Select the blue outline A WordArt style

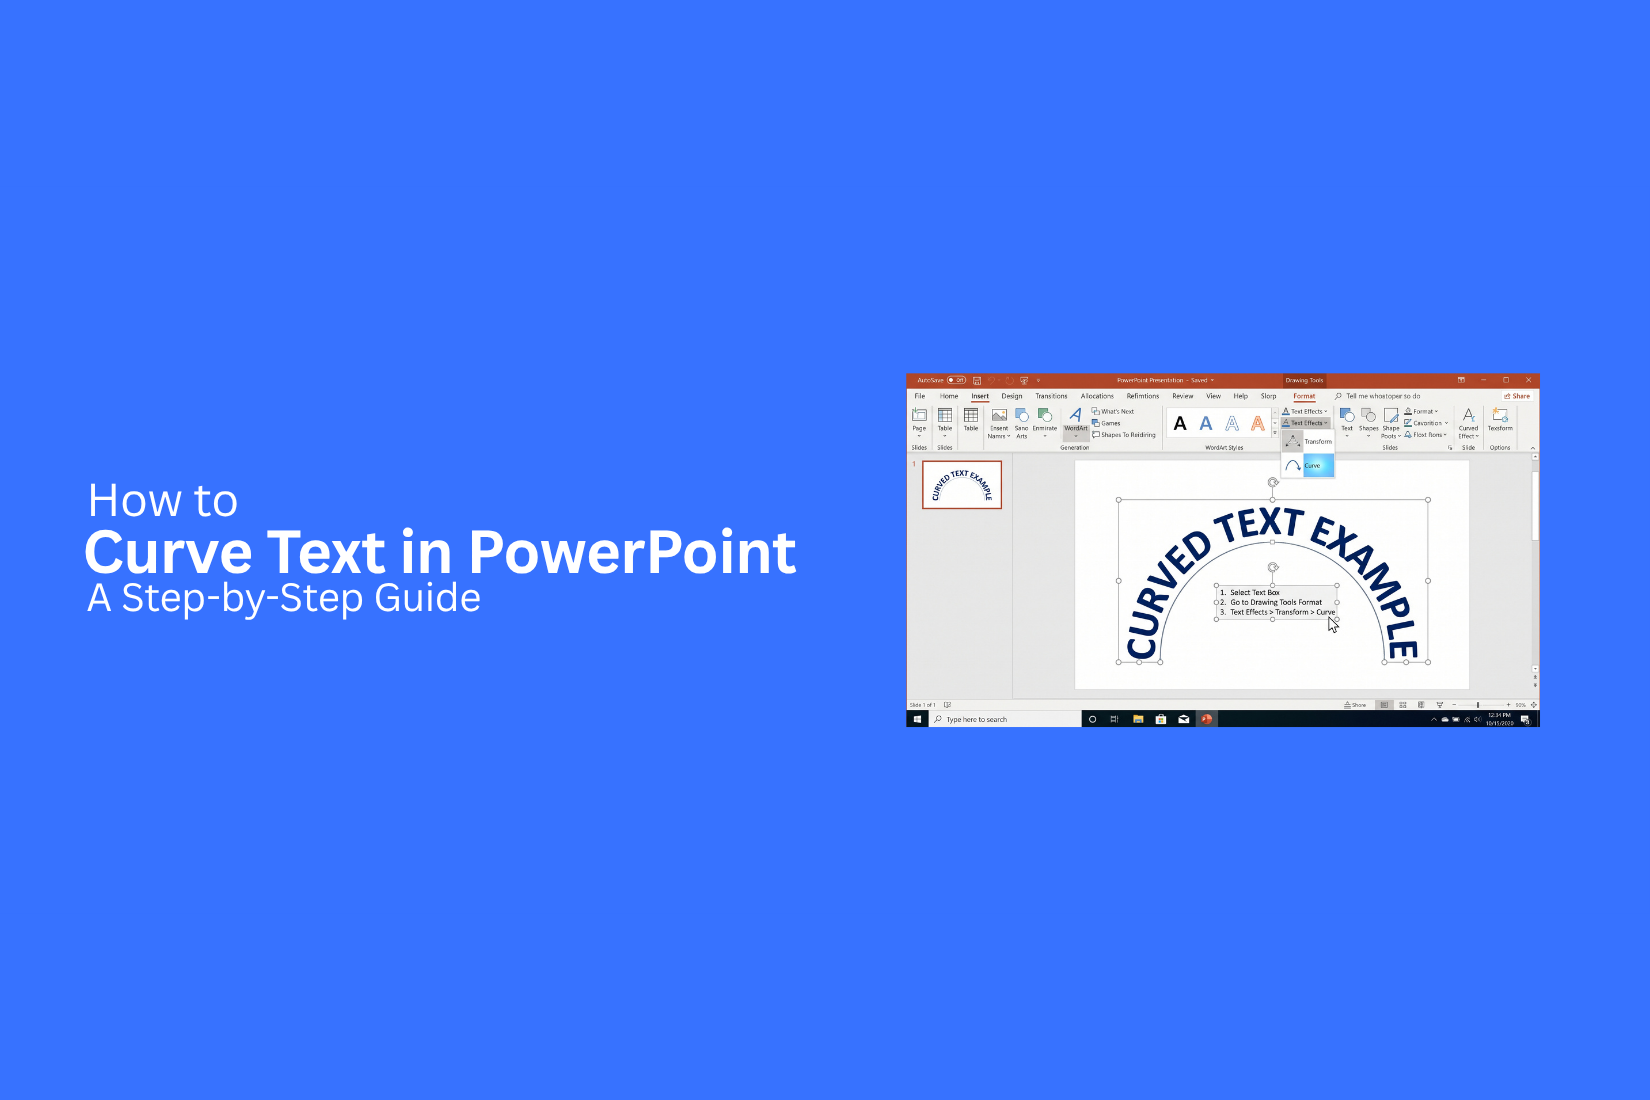pyautogui.click(x=1232, y=424)
